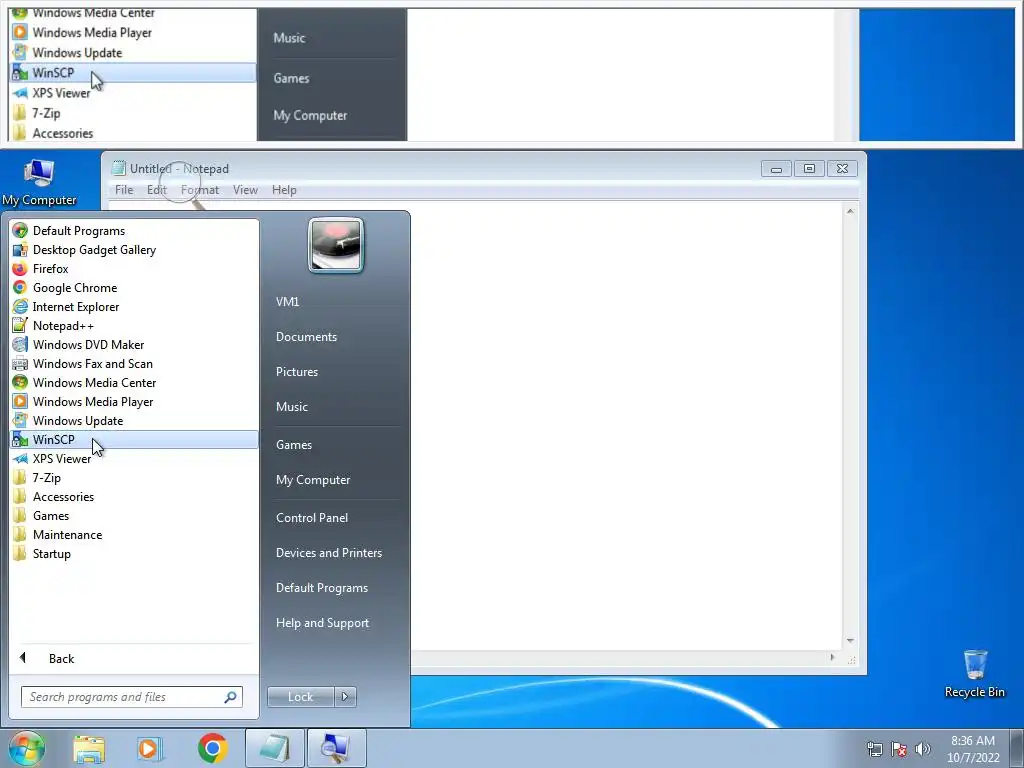1024x768 pixels.
Task: Open Games link in right pane
Action: click(x=294, y=445)
